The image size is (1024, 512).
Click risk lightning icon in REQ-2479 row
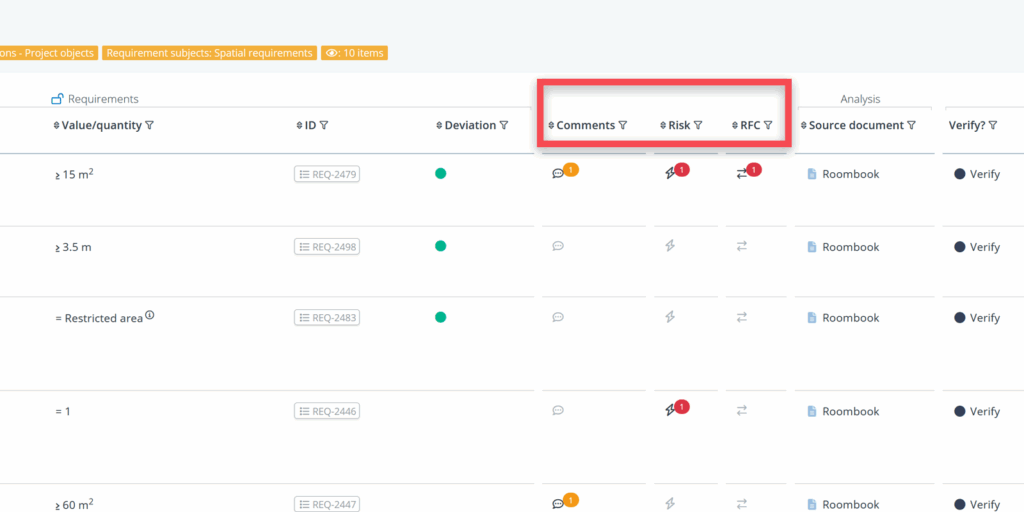[670, 174]
